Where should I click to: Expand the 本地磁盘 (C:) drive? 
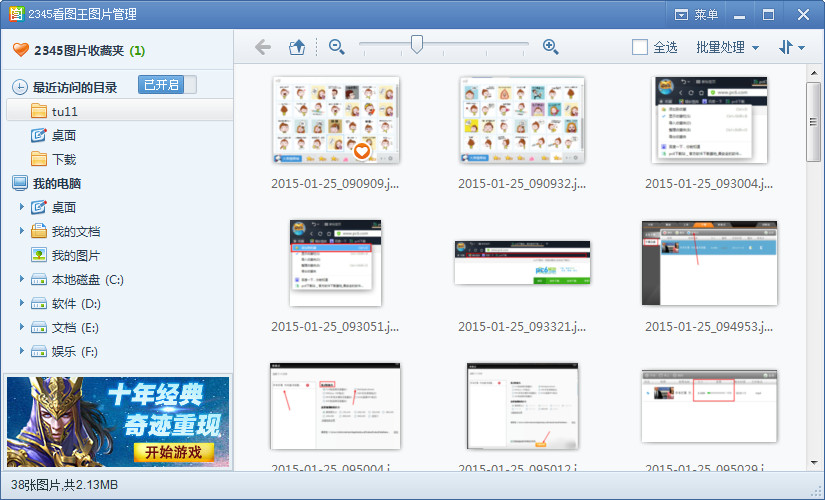[x=22, y=279]
